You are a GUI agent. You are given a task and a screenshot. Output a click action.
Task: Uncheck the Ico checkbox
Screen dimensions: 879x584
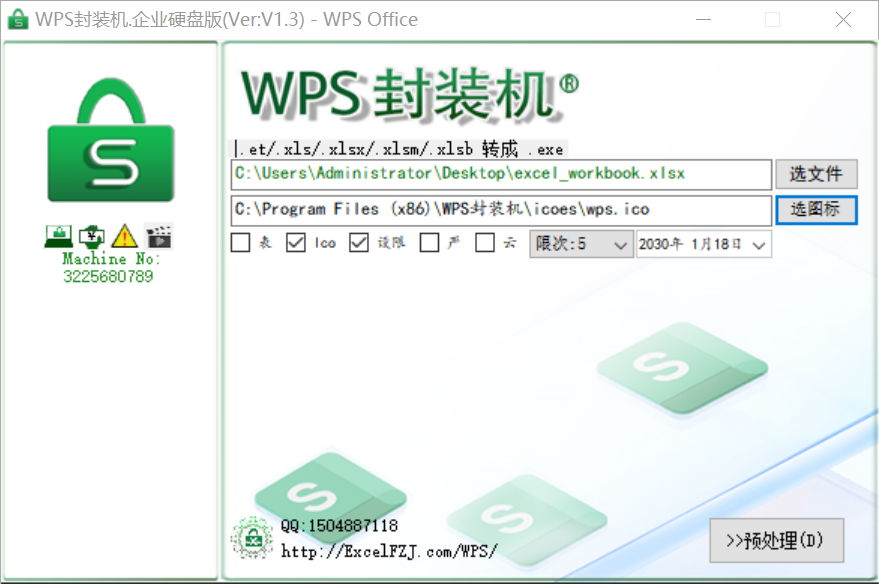(295, 243)
